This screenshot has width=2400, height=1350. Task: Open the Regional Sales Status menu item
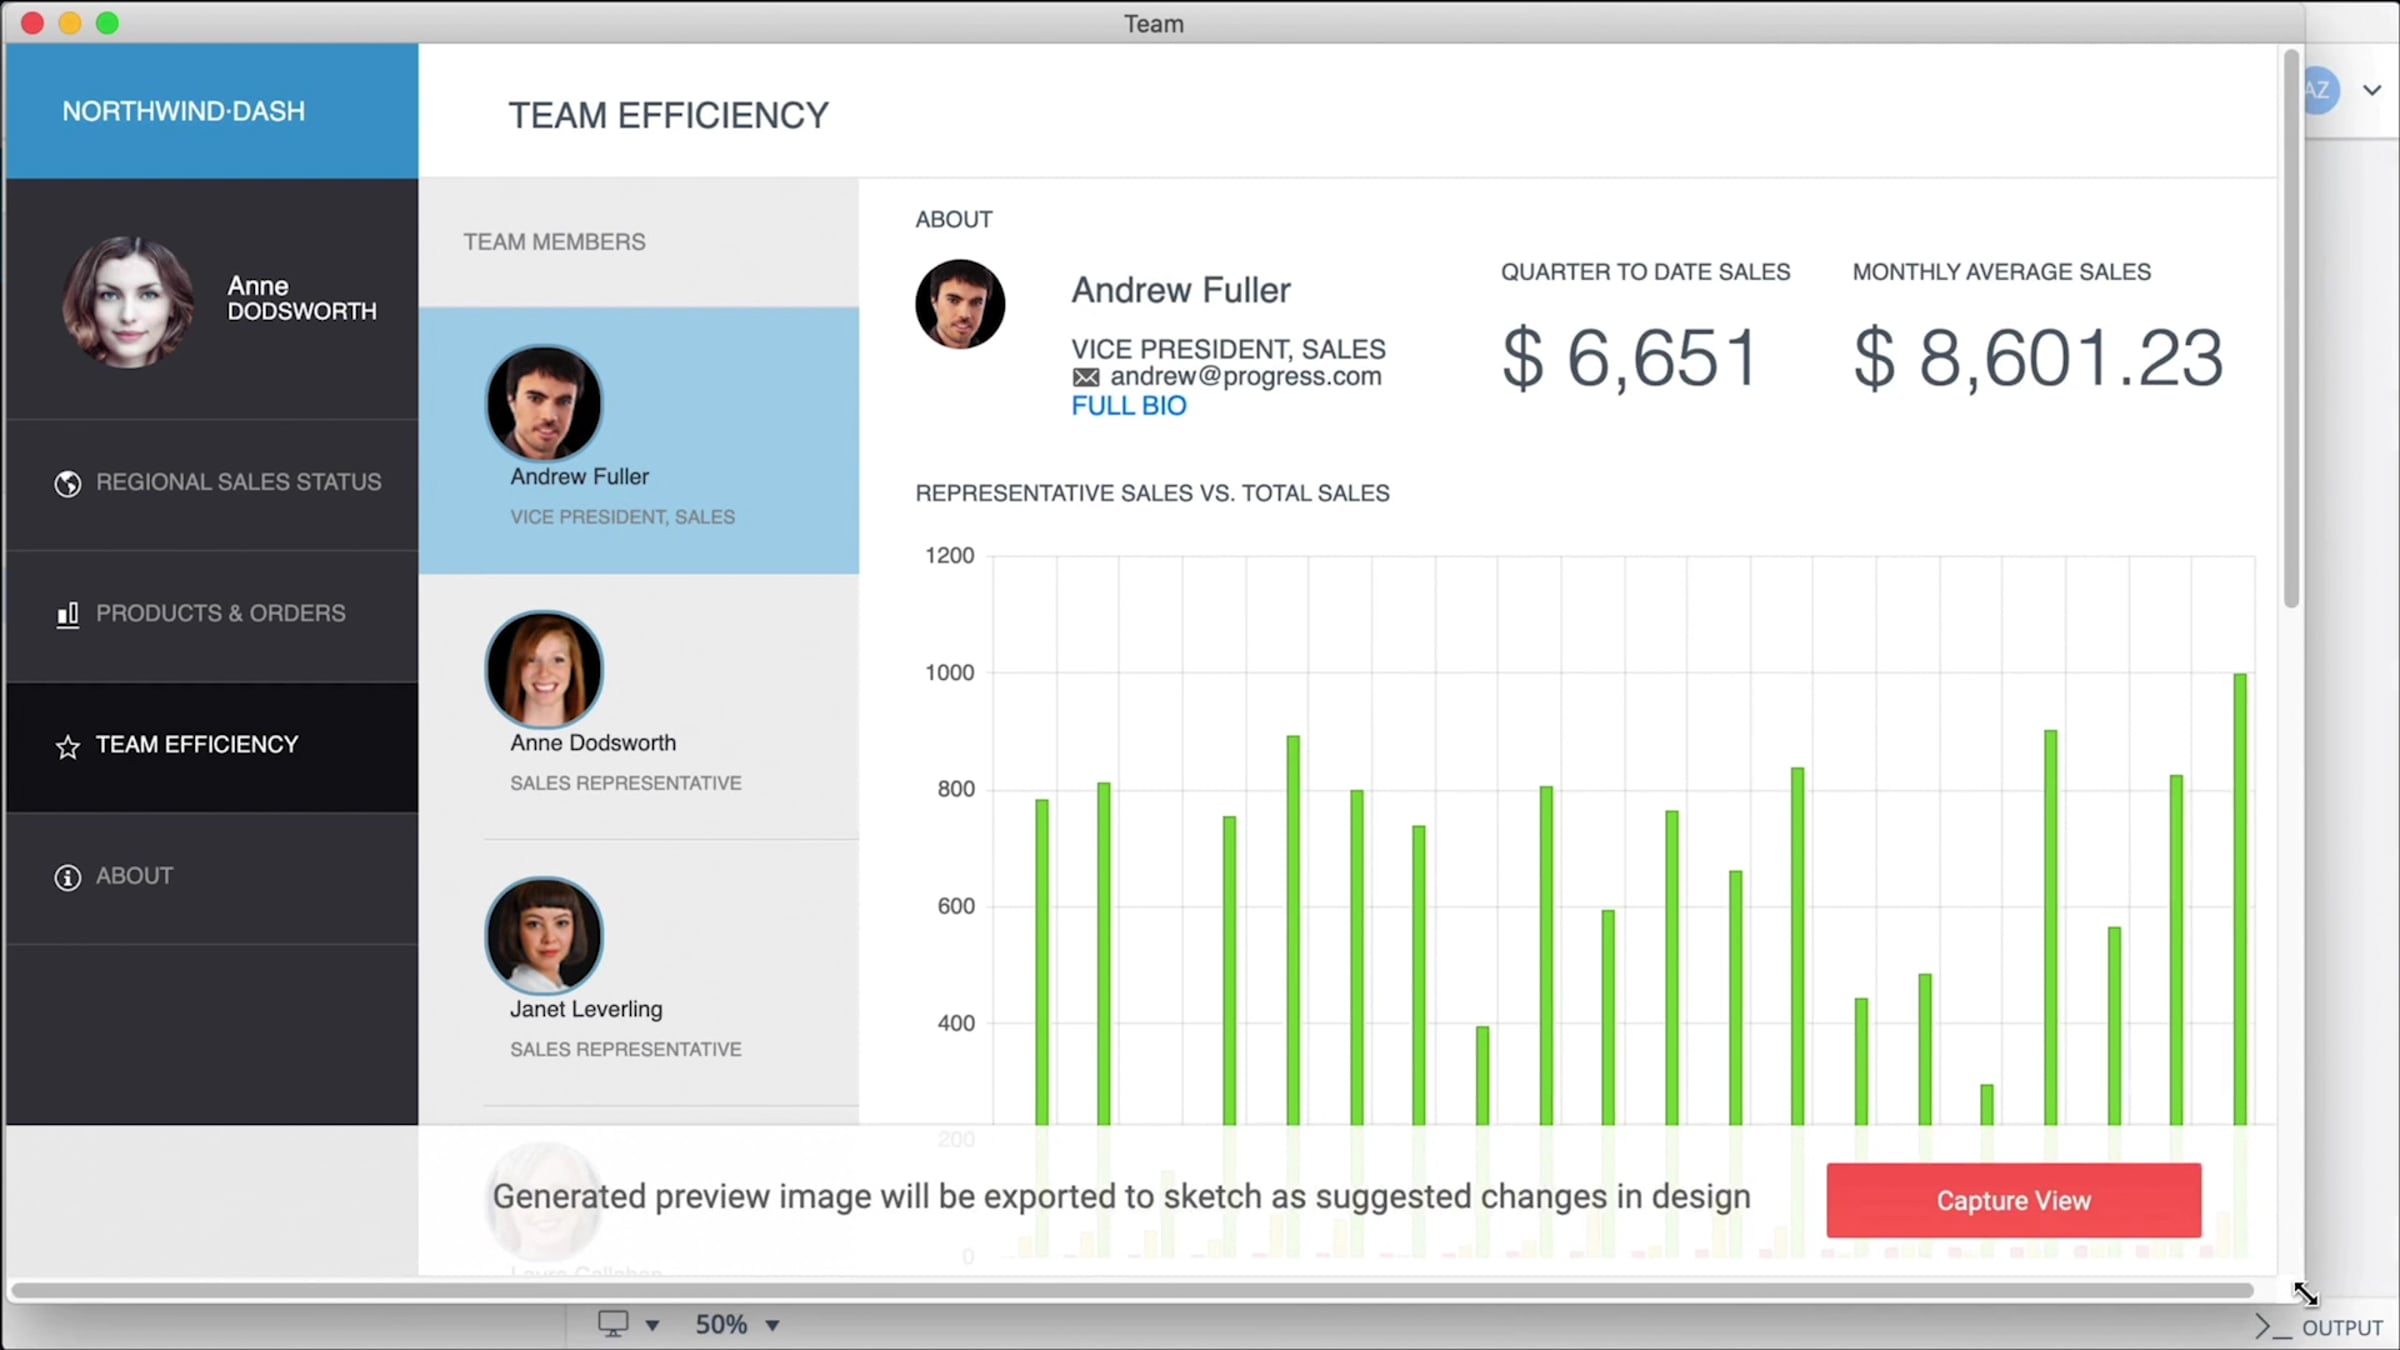coord(238,482)
